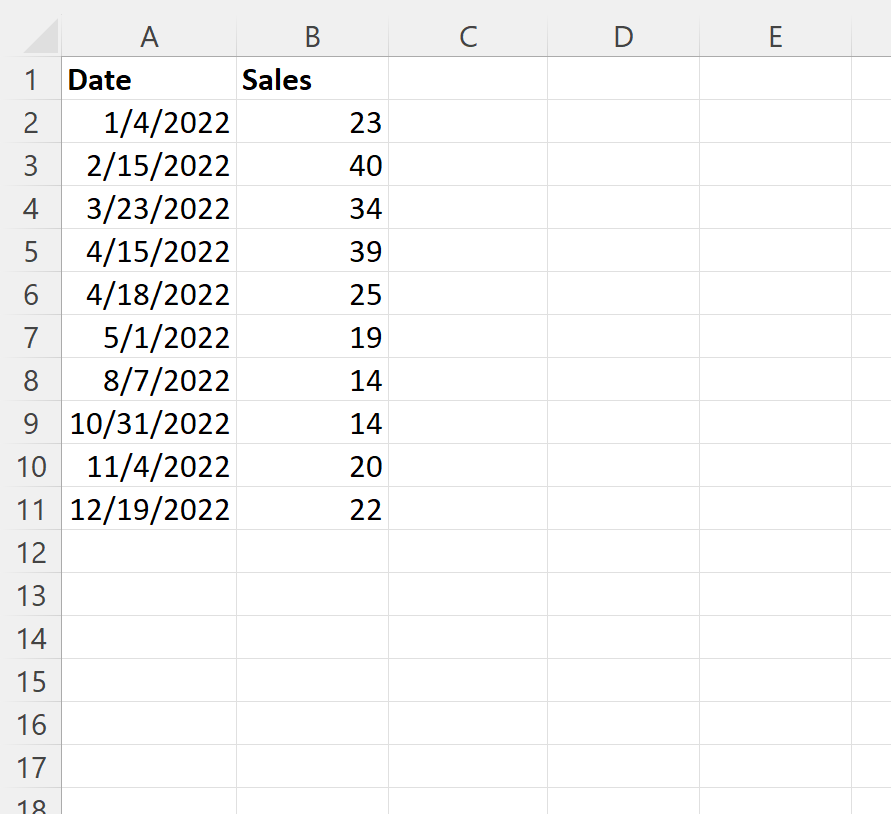The image size is (891, 814).
Task: Click the Date header cell
Action: click(149, 79)
